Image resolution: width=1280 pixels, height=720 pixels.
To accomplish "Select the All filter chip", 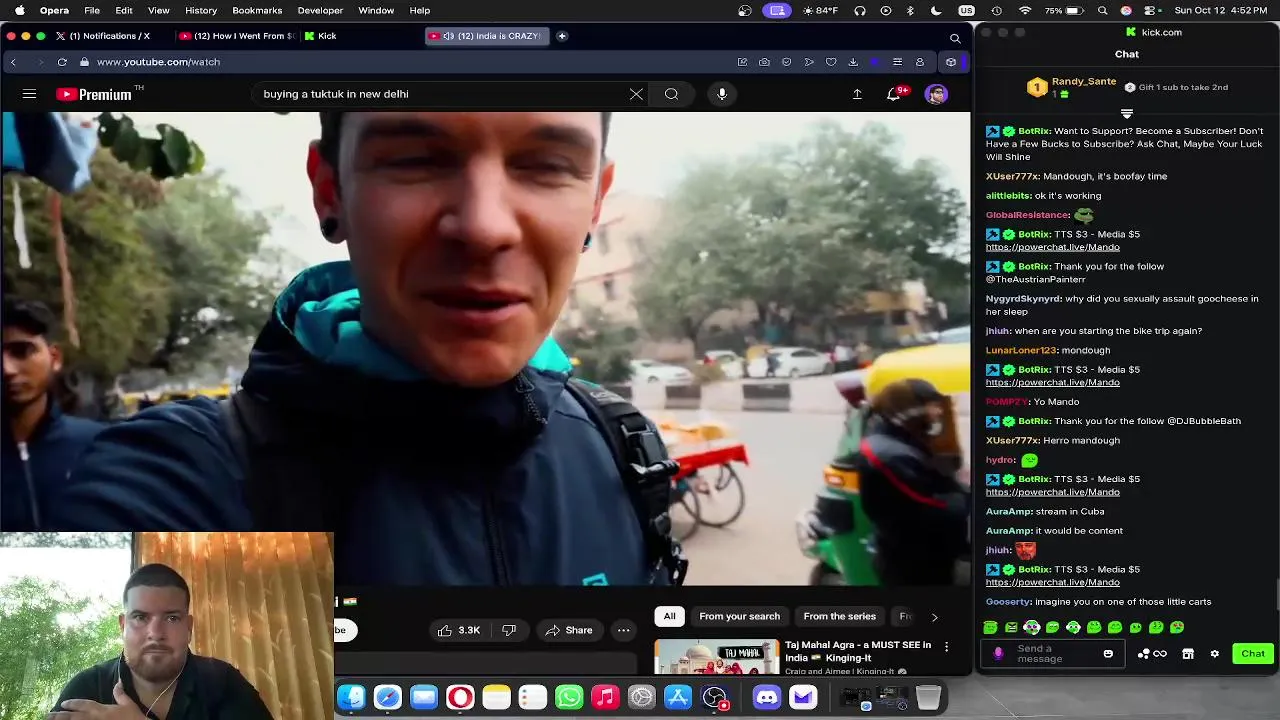I will pyautogui.click(x=669, y=616).
